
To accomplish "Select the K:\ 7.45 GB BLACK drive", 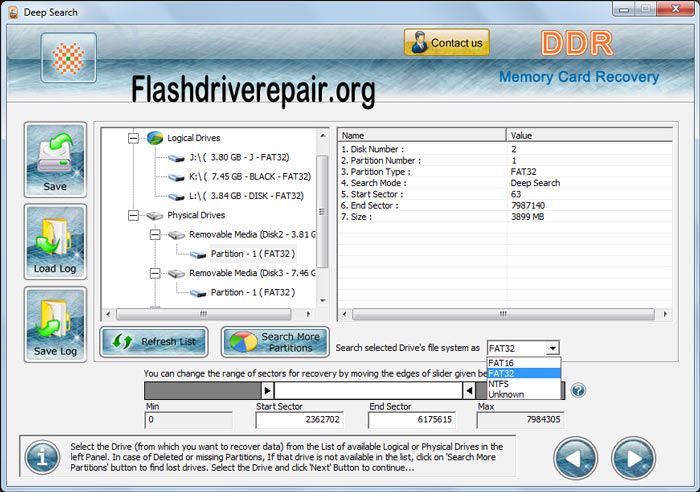I will pos(250,176).
